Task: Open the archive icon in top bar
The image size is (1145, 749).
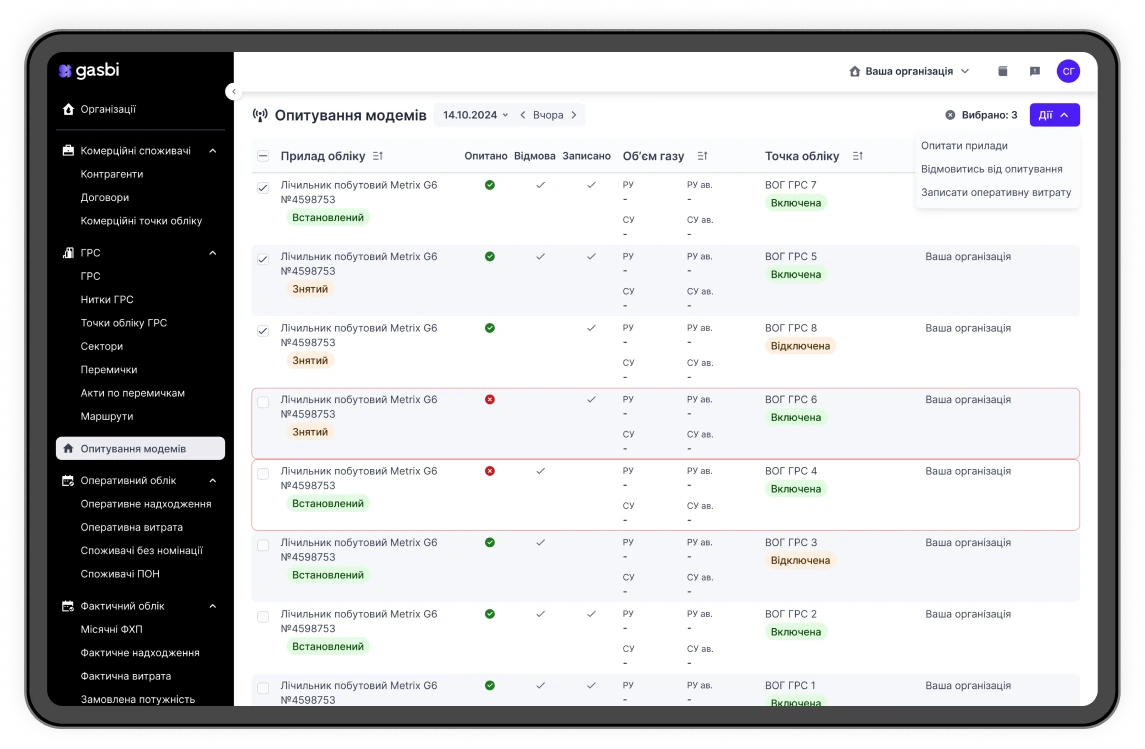Action: coord(1003,71)
